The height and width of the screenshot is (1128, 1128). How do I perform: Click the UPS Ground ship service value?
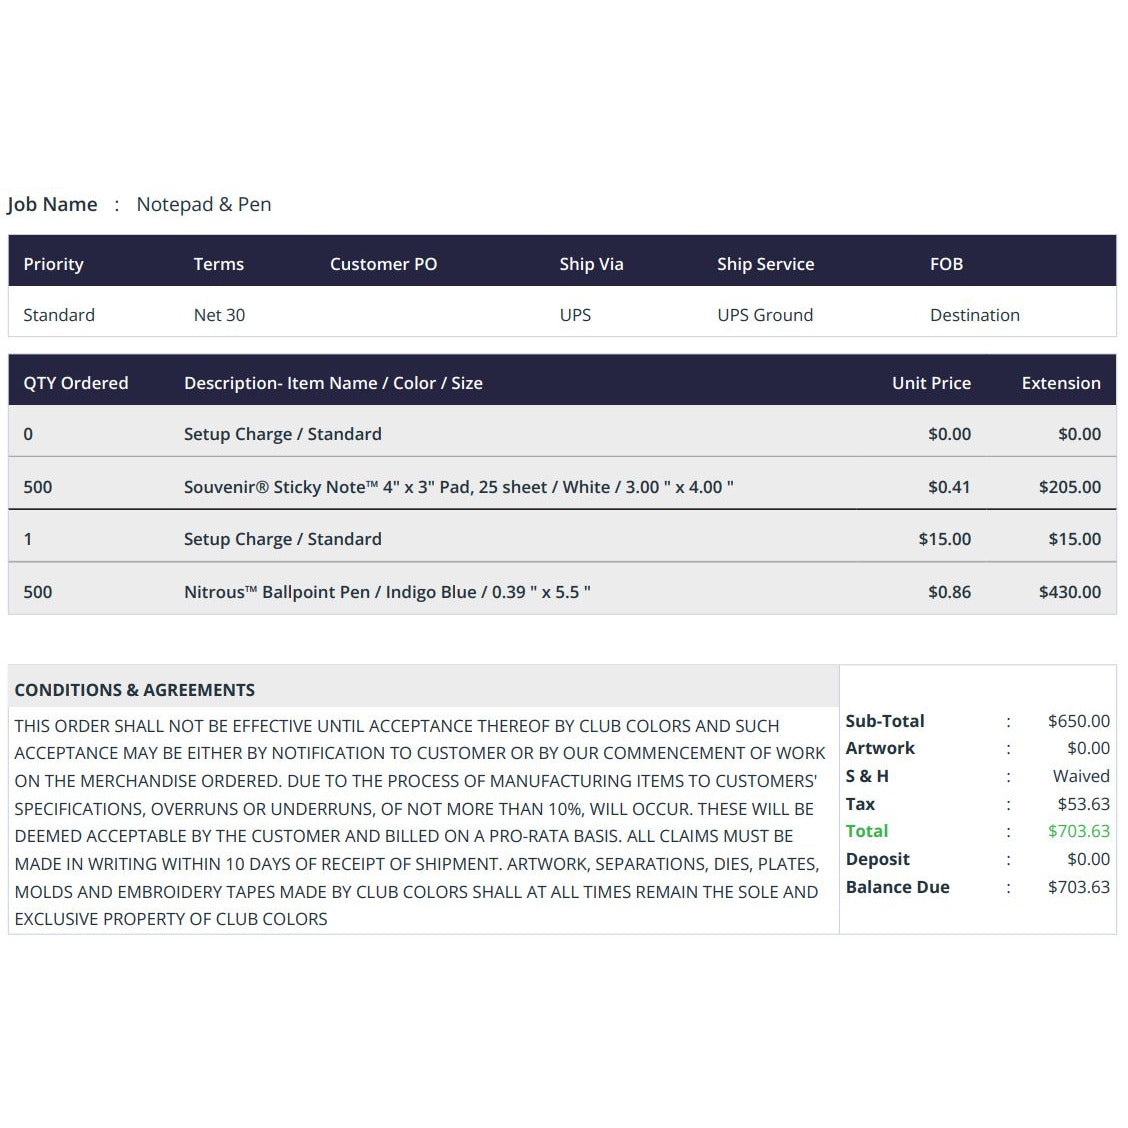[765, 315]
